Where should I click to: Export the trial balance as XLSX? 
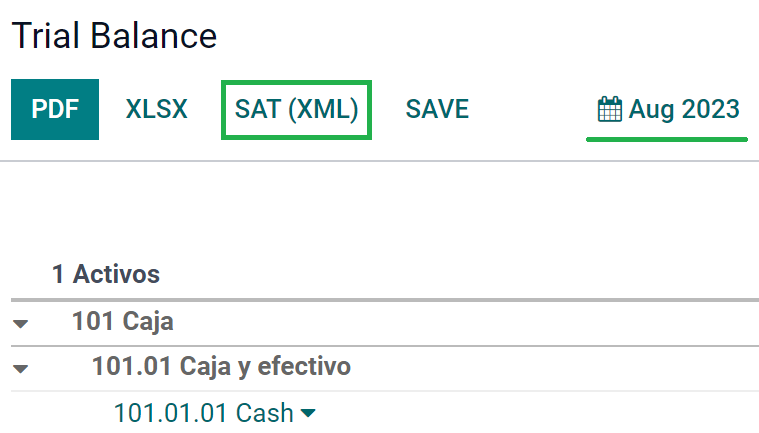click(x=157, y=109)
